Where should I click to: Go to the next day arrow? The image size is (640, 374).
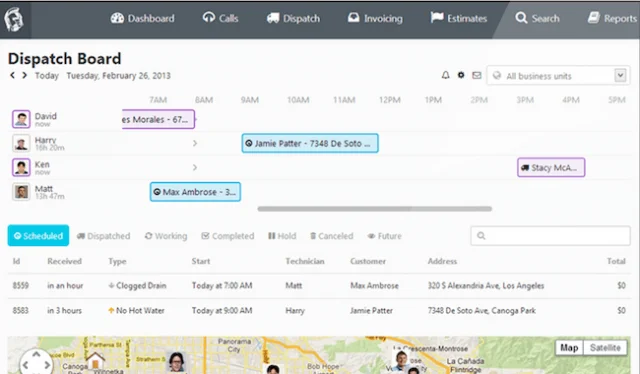pyautogui.click(x=24, y=76)
